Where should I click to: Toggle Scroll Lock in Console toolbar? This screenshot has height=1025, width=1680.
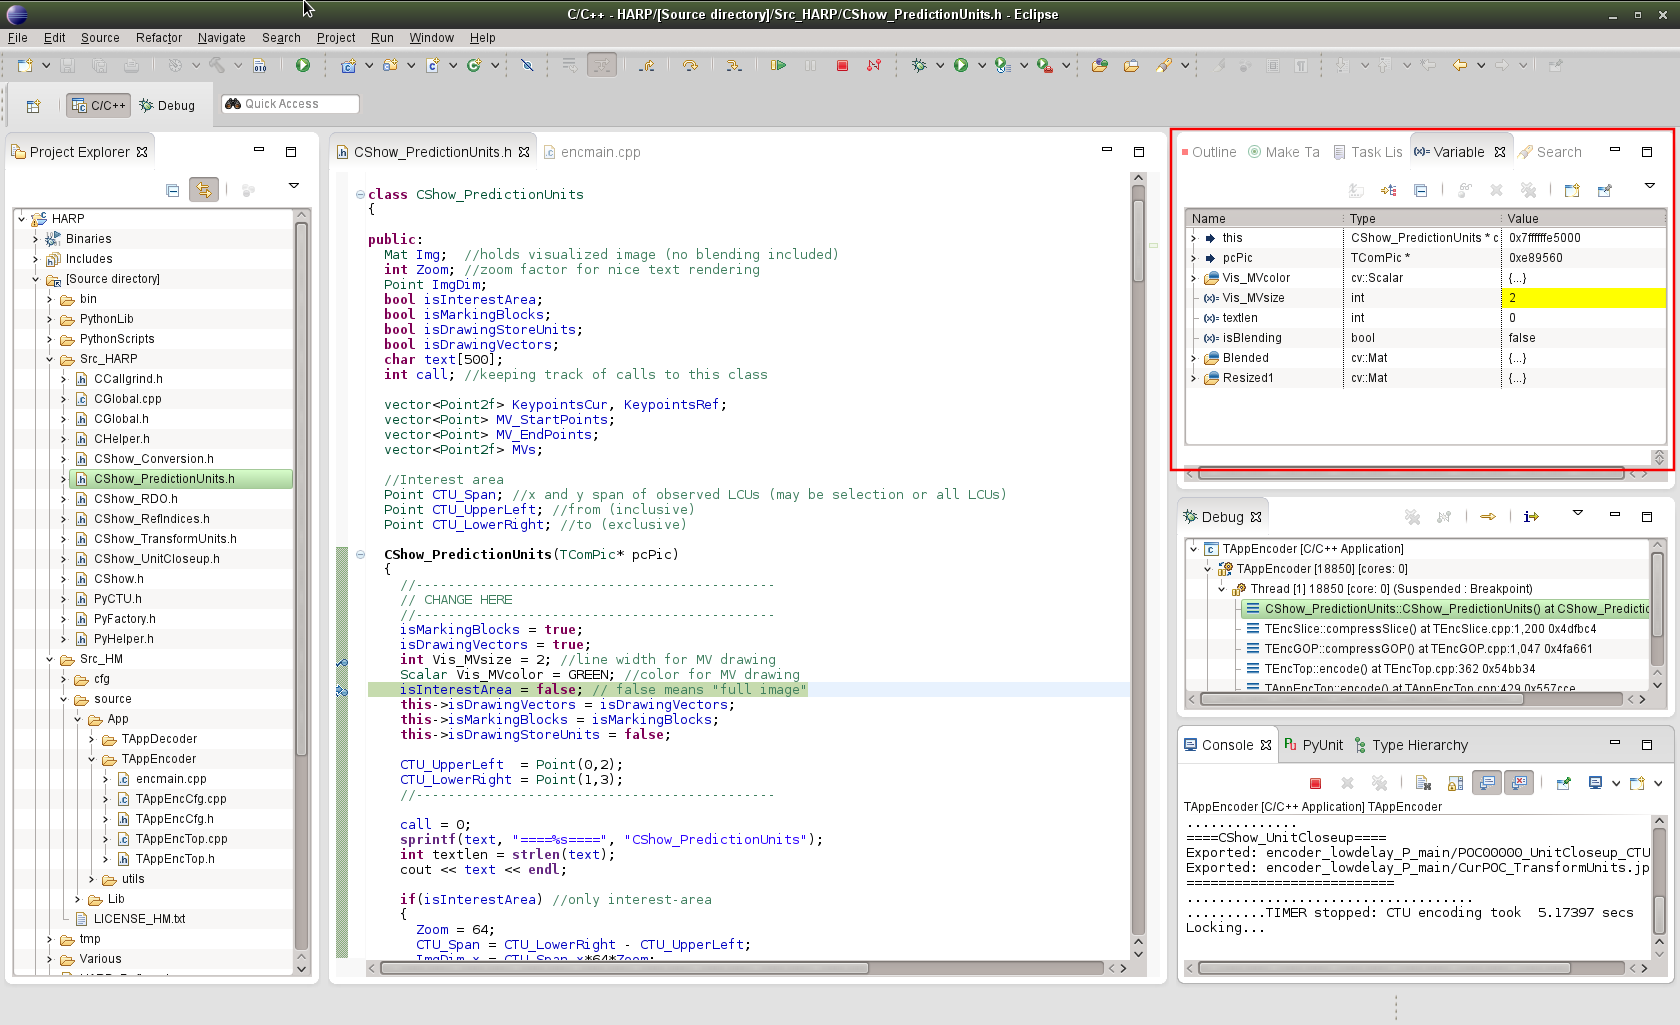1455,783
